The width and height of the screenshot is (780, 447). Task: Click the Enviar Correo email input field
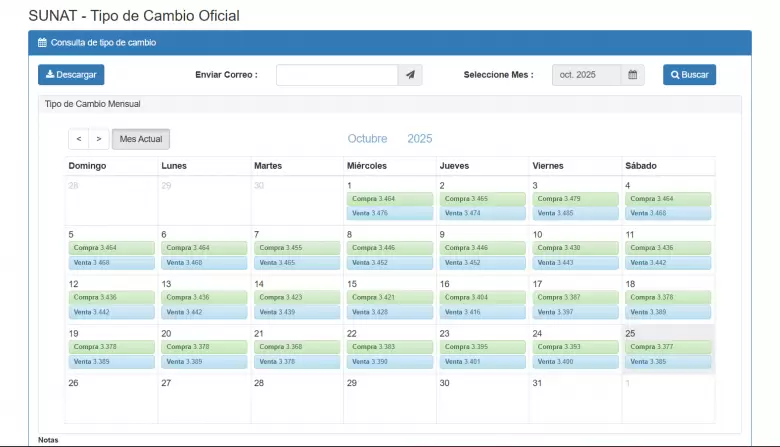pos(337,75)
